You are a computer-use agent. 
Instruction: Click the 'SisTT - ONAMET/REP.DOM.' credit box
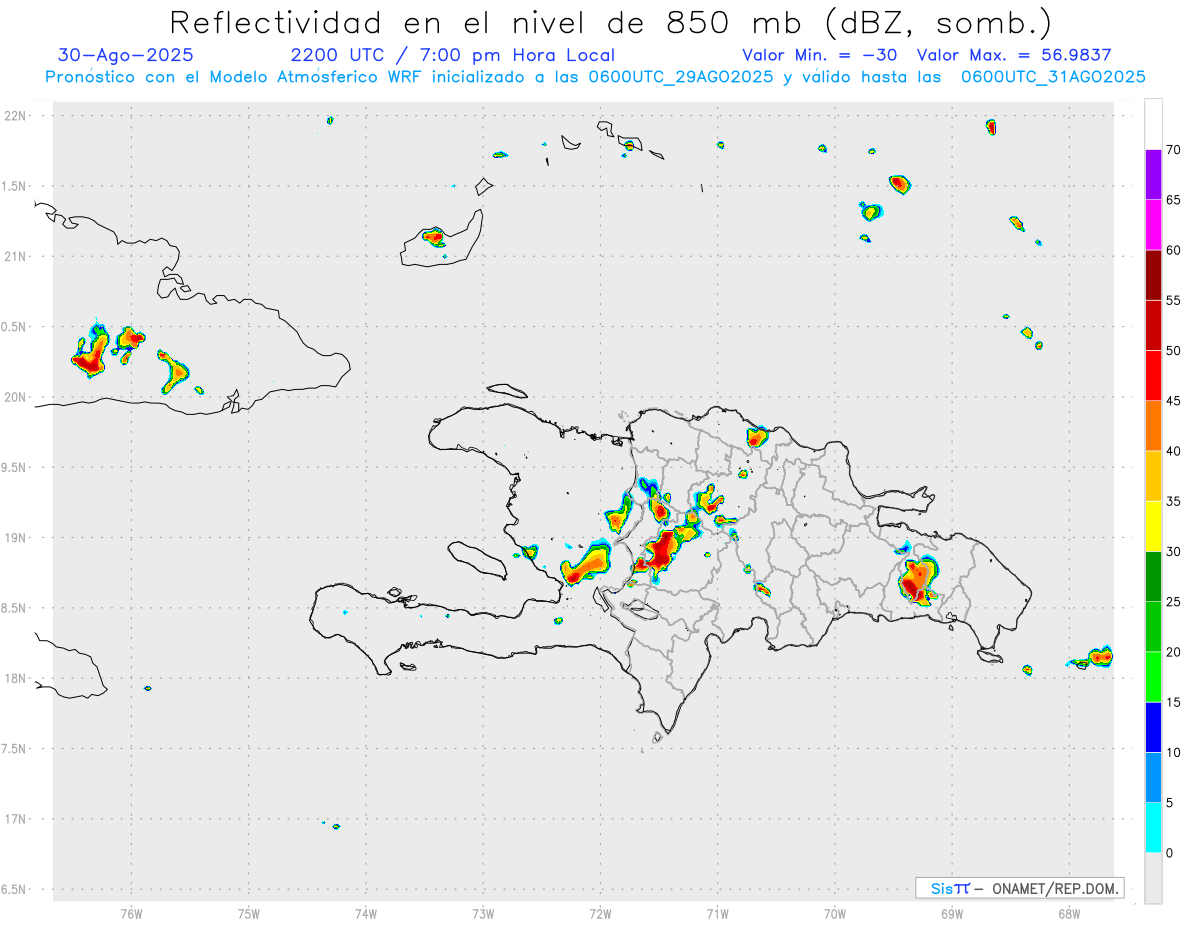[x=1020, y=888]
